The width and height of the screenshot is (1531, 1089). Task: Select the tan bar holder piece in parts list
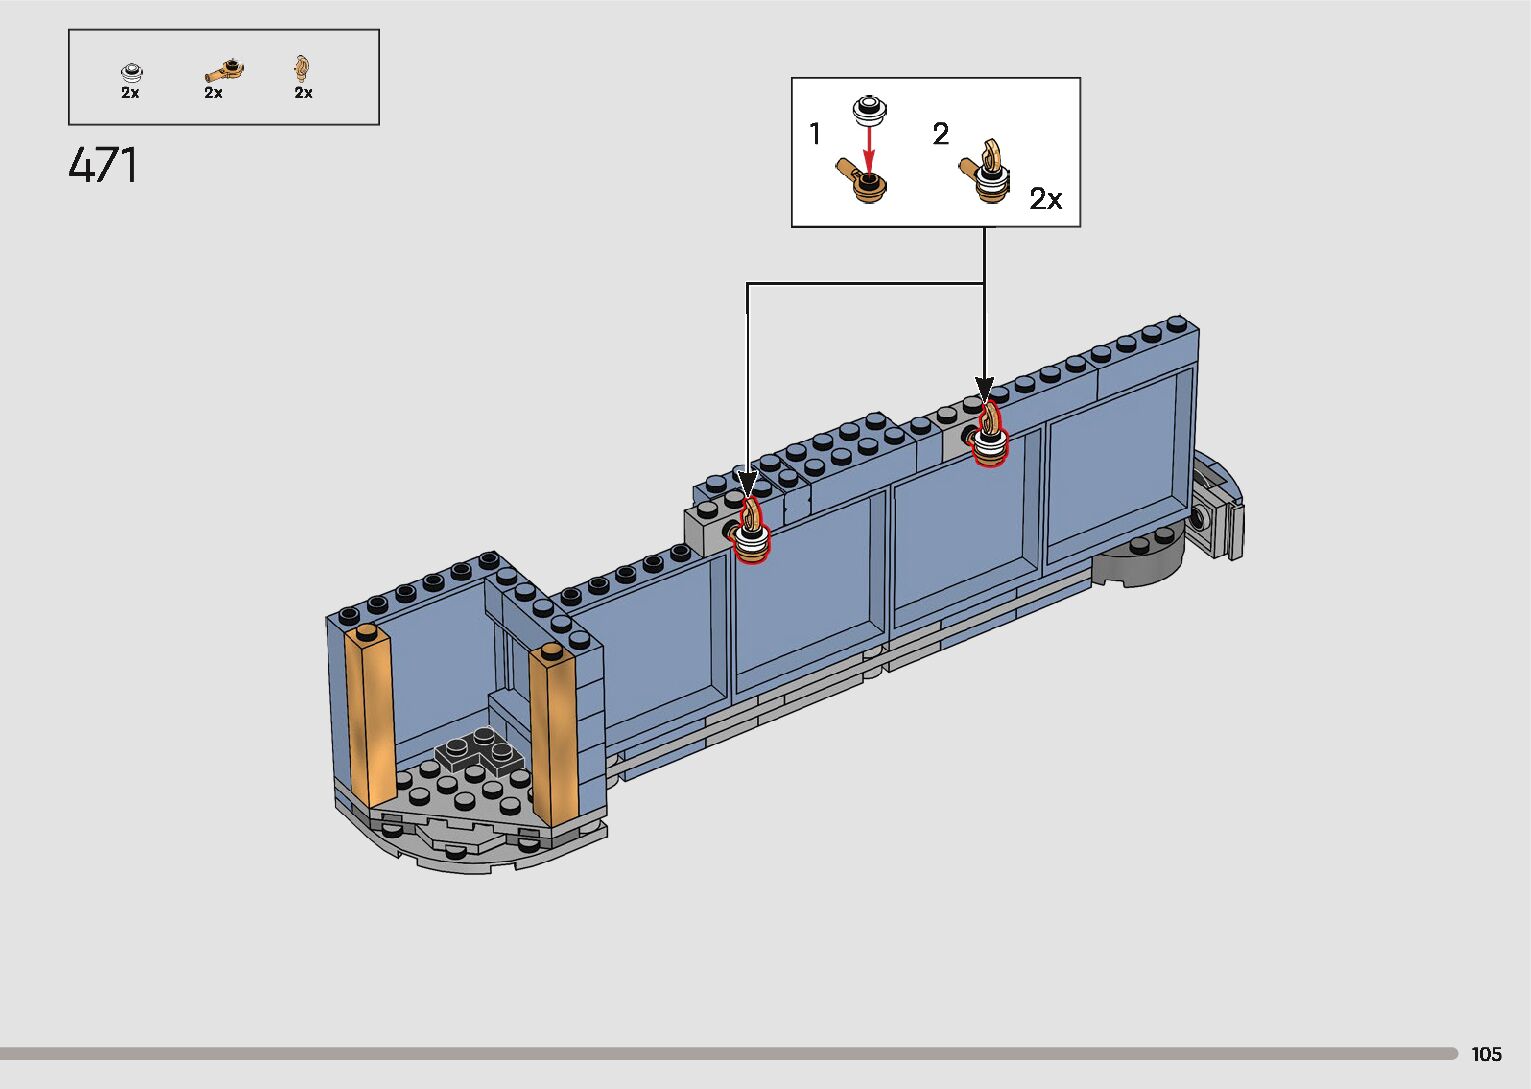224,71
